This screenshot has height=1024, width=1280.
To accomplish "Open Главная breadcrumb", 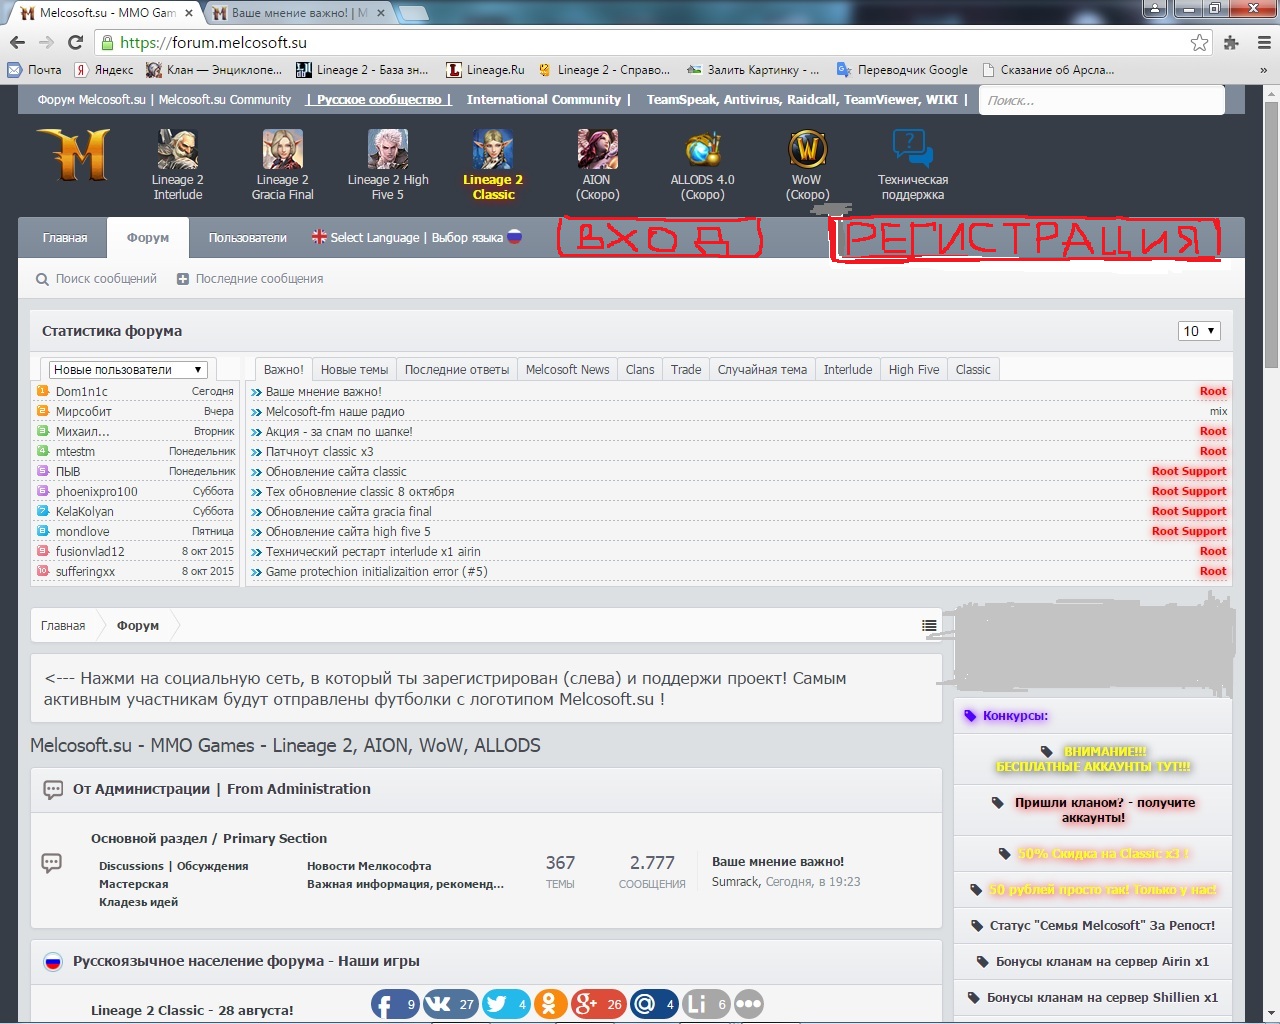I will [63, 626].
